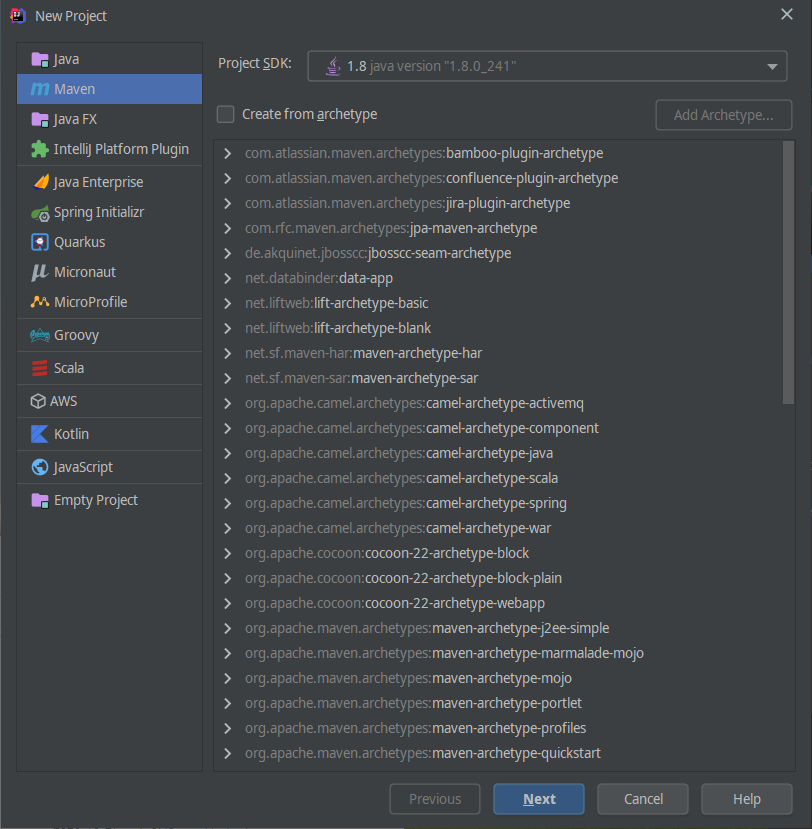The image size is (812, 829).
Task: Click the Maven 'm' icon
Action: [x=40, y=89]
